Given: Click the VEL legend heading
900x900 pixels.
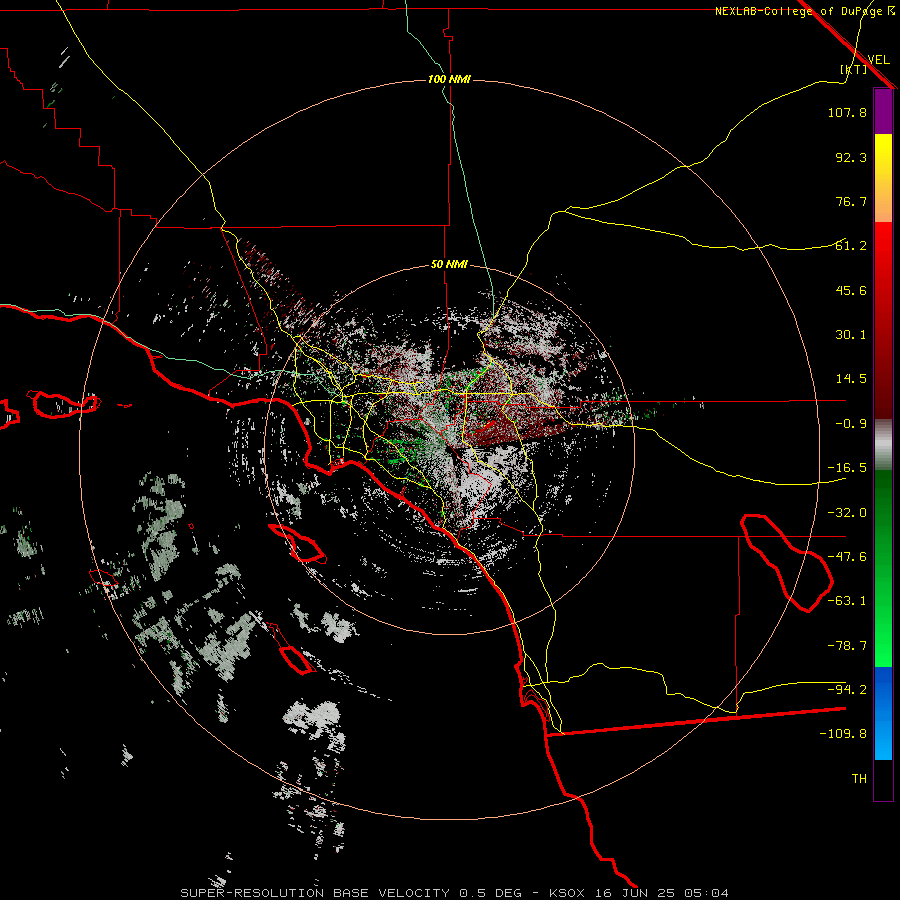Looking at the screenshot, I should click(878, 60).
